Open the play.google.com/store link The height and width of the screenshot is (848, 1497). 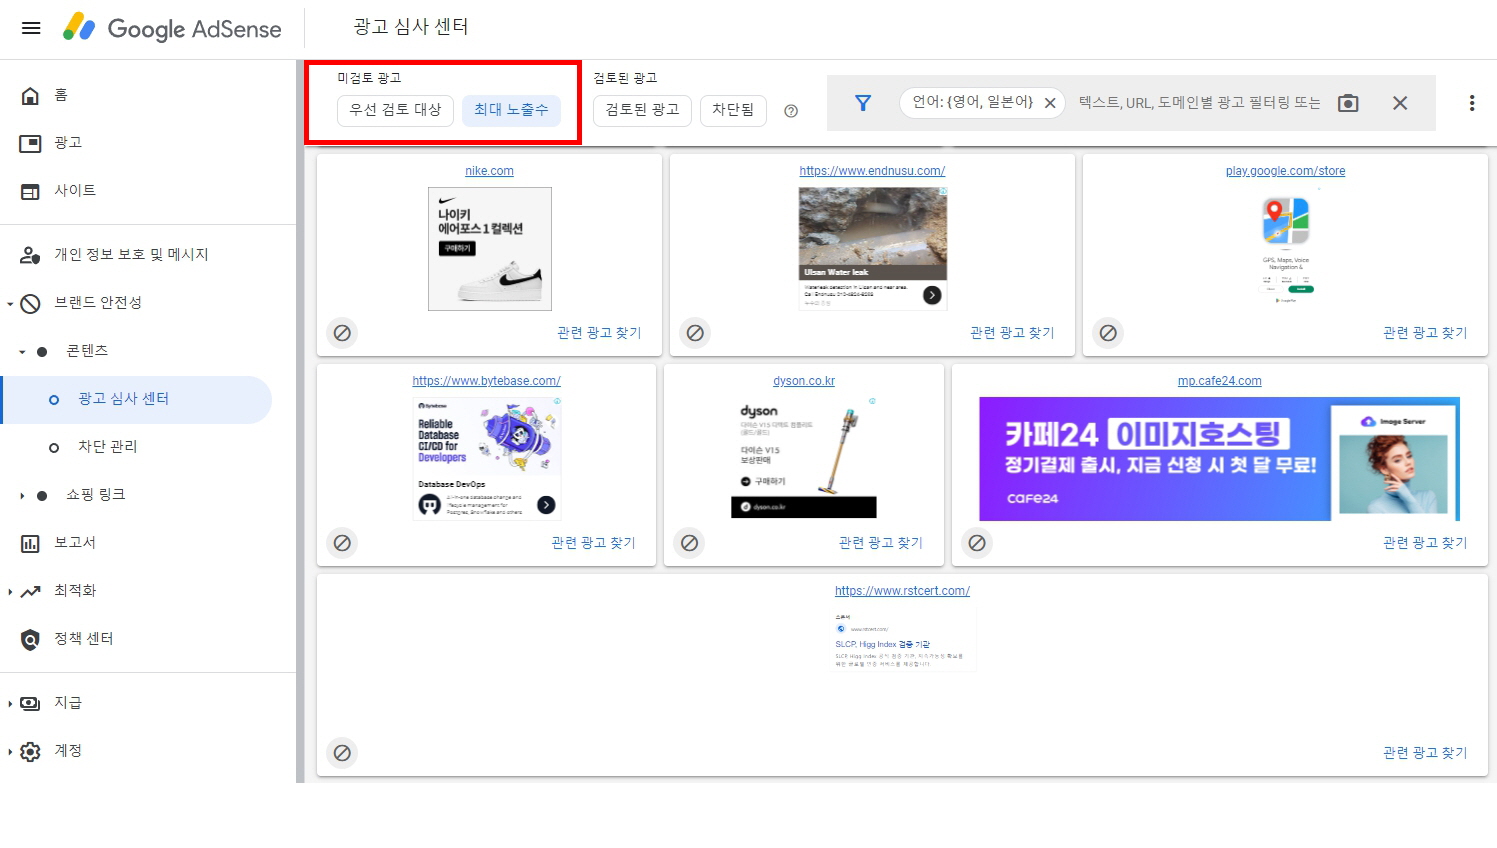[1285, 171]
